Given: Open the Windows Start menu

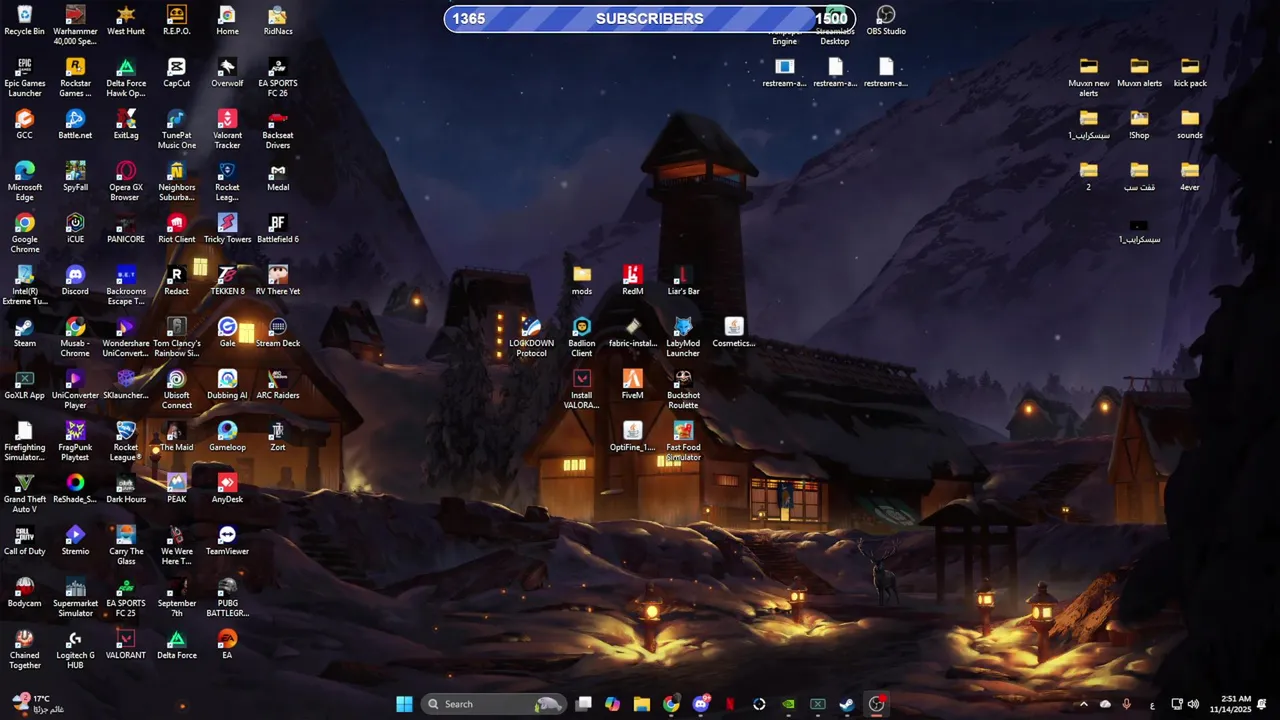Looking at the screenshot, I should point(404,704).
